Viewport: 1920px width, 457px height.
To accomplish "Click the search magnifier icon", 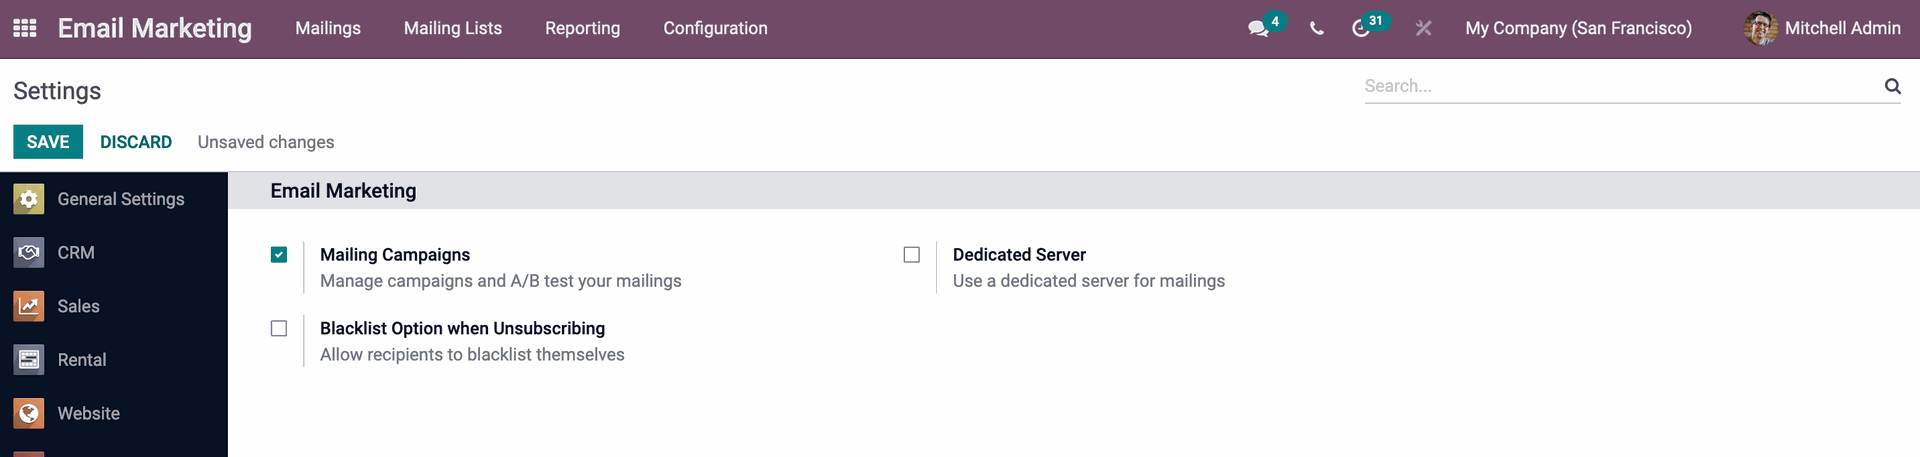I will (x=1892, y=86).
